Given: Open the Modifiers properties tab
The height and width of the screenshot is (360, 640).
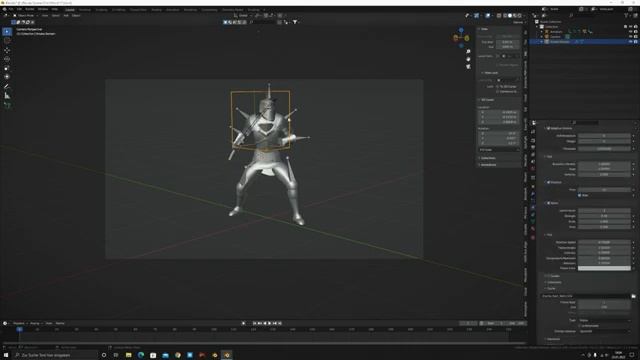Looking at the screenshot, I should point(533,194).
